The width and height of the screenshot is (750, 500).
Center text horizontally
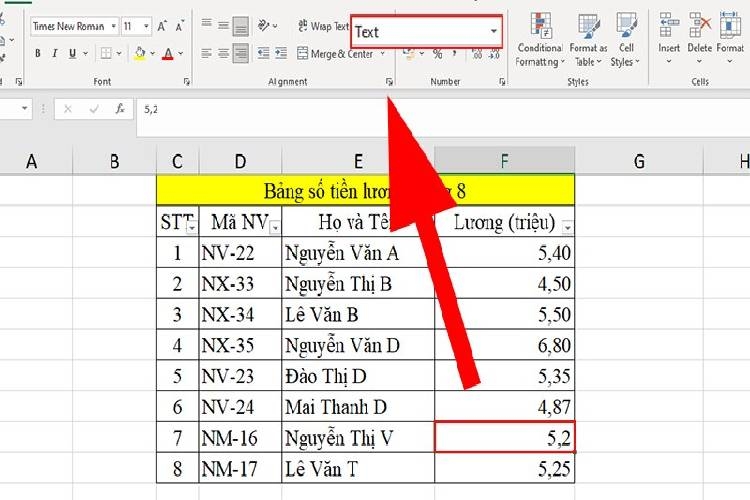223,54
